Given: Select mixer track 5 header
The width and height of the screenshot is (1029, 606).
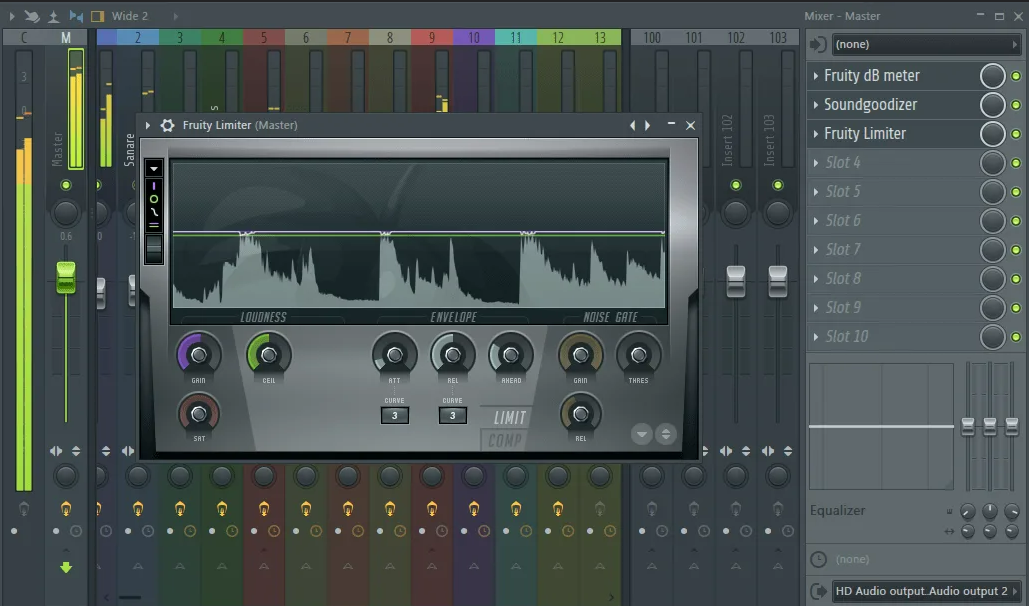Looking at the screenshot, I should 264,37.
